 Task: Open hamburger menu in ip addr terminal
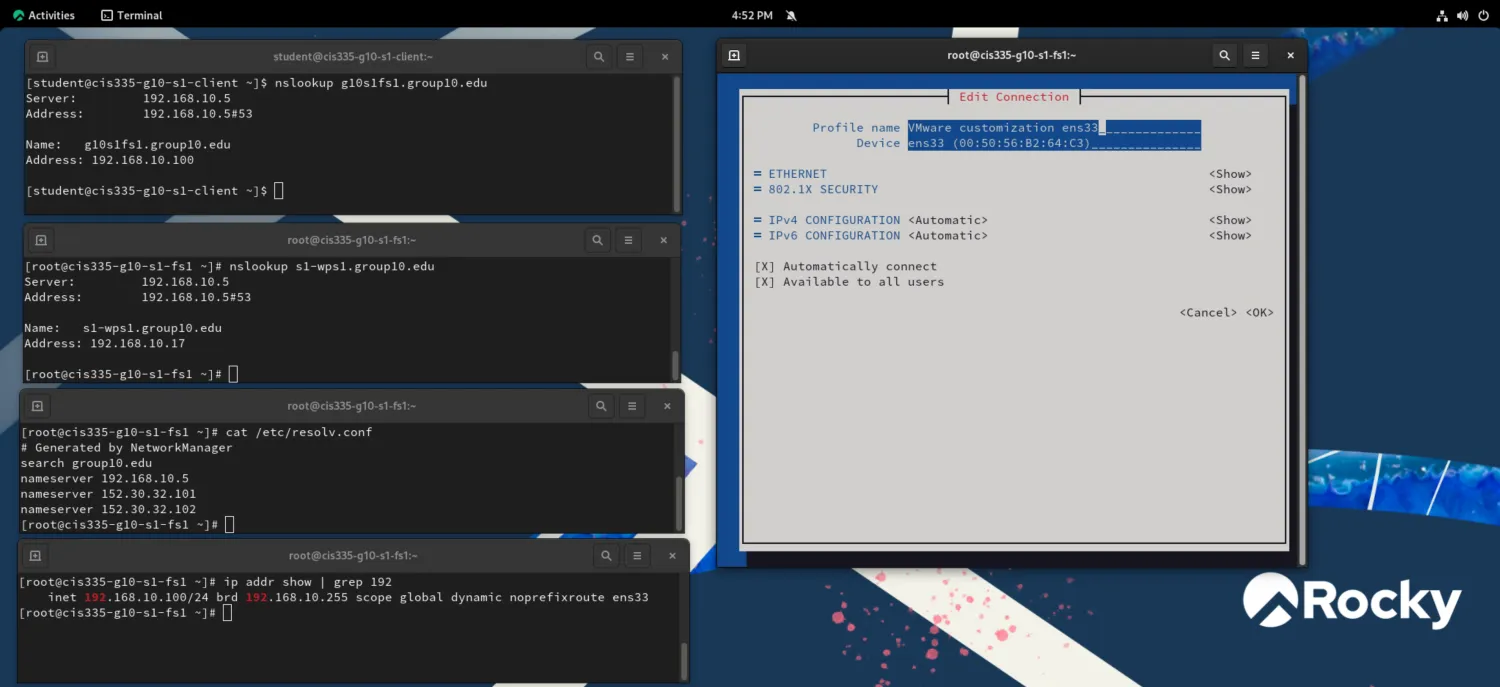[637, 555]
